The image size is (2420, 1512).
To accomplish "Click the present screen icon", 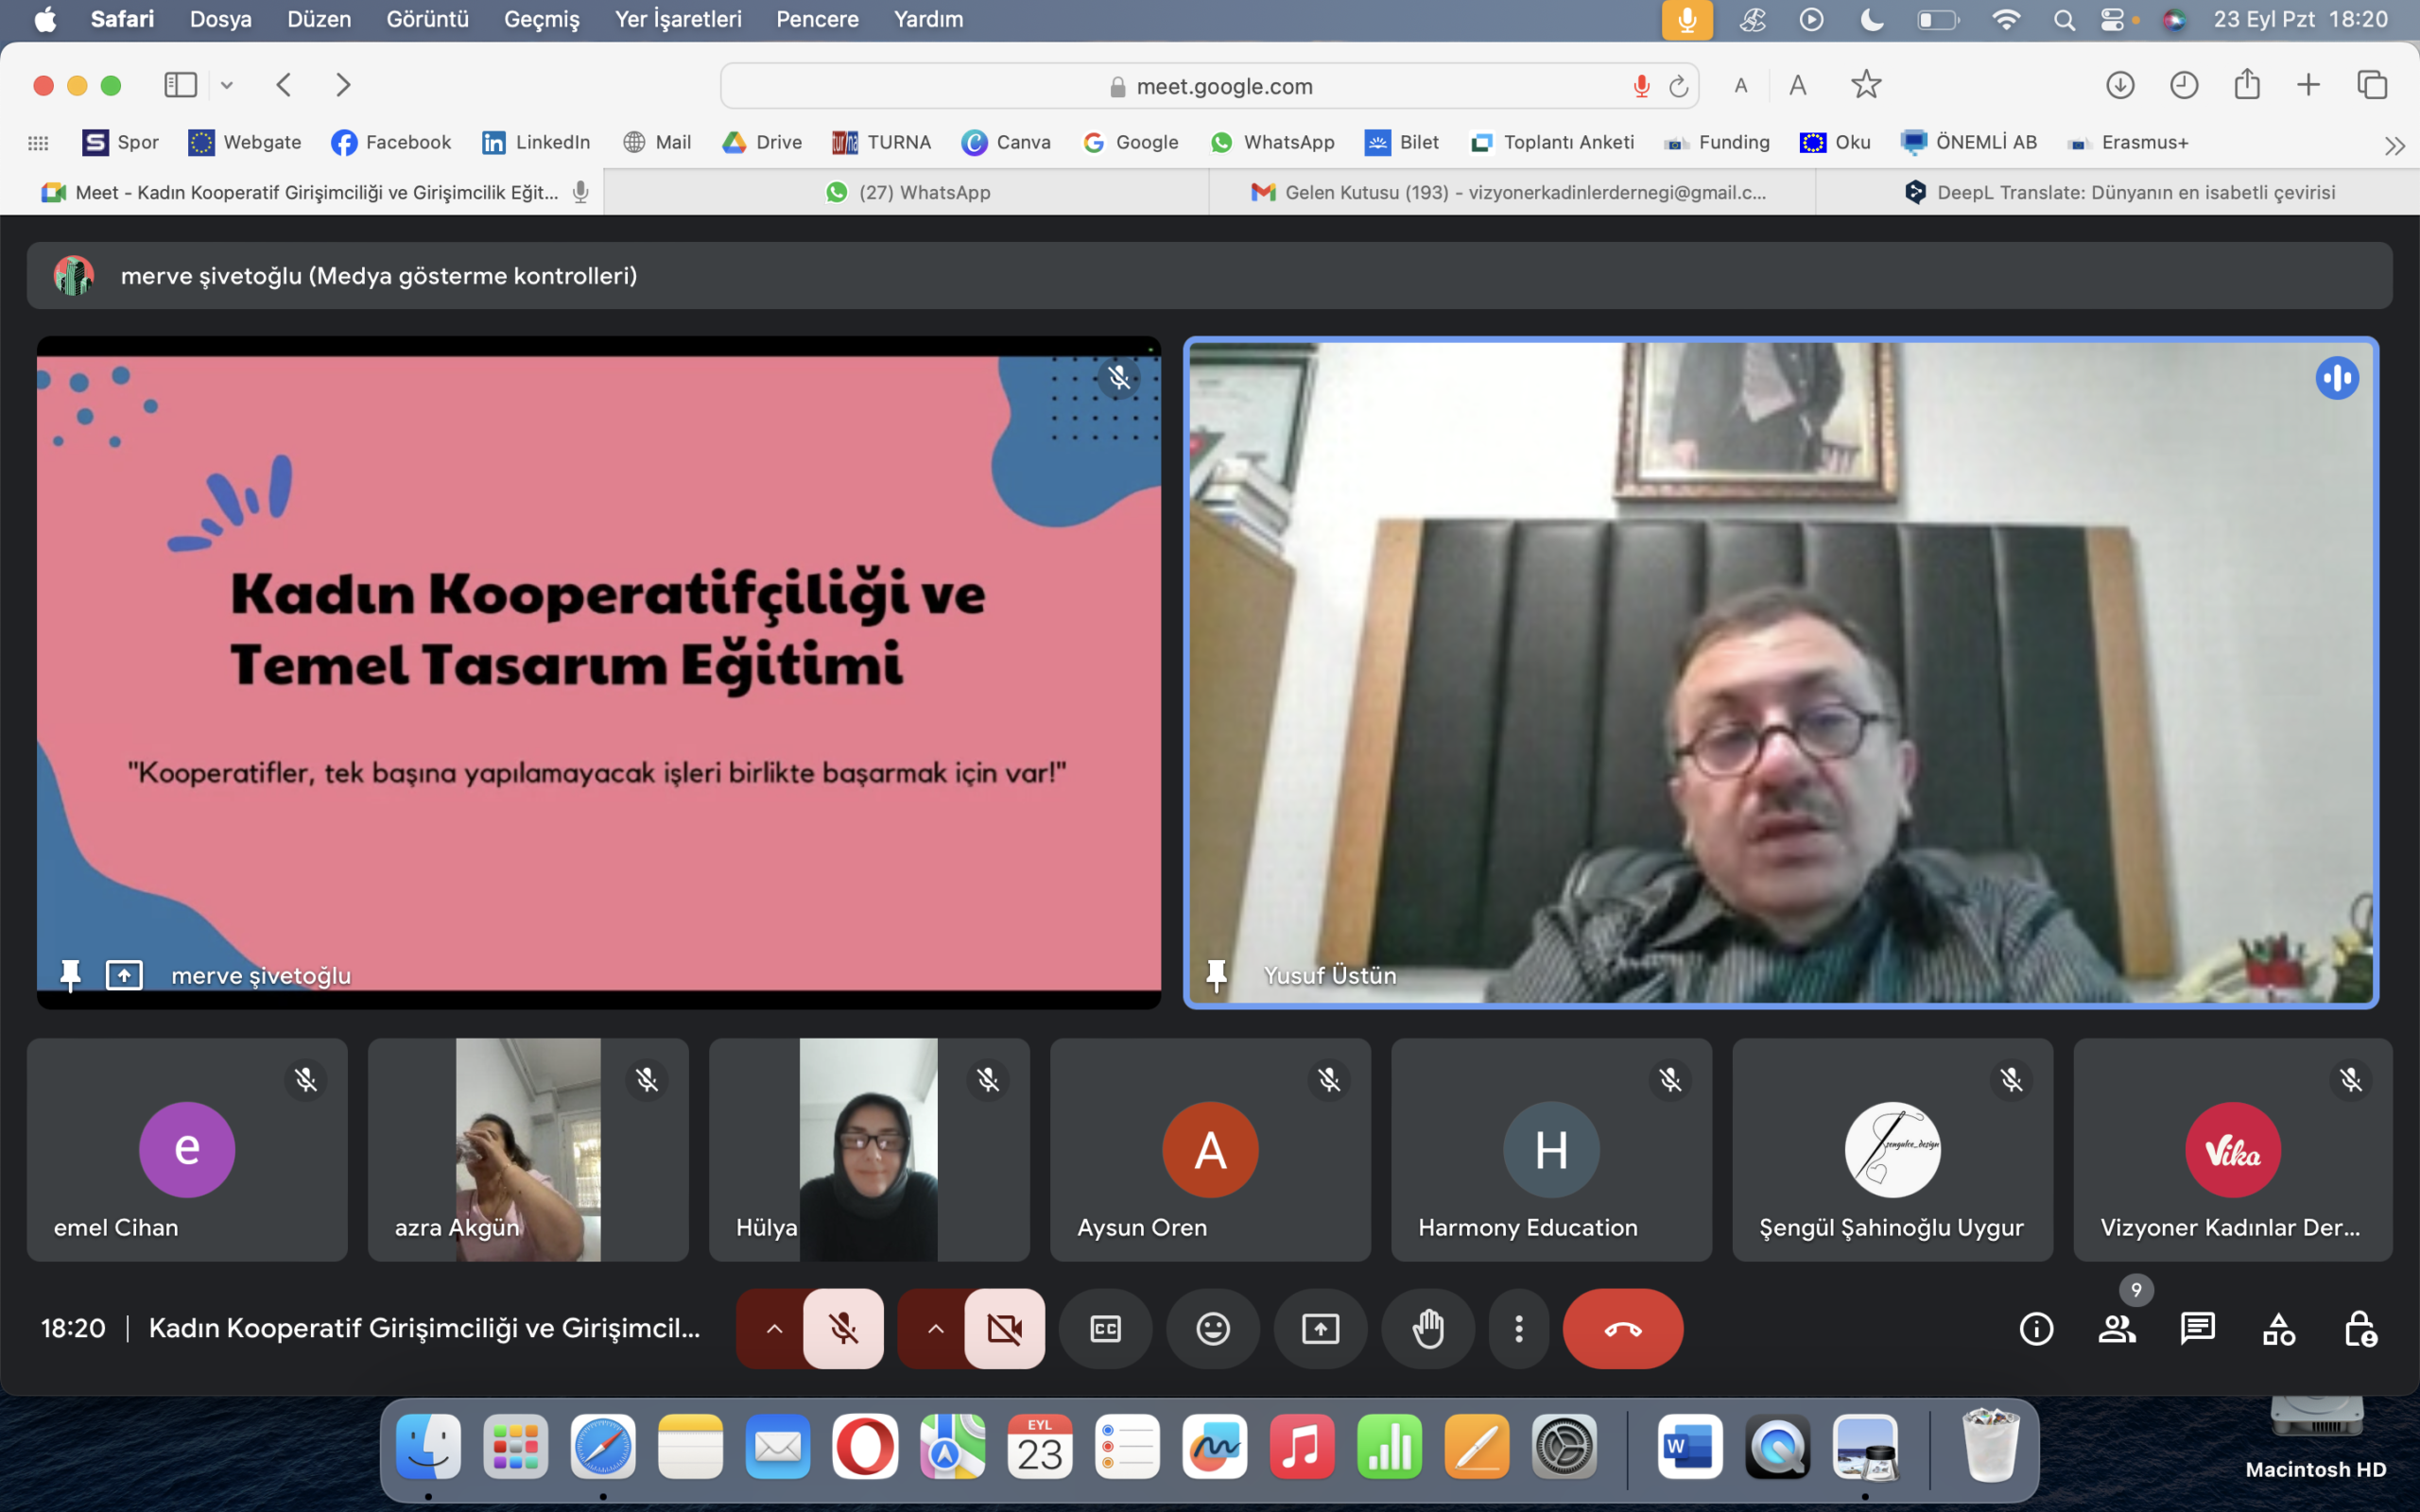I will click(x=1320, y=1329).
